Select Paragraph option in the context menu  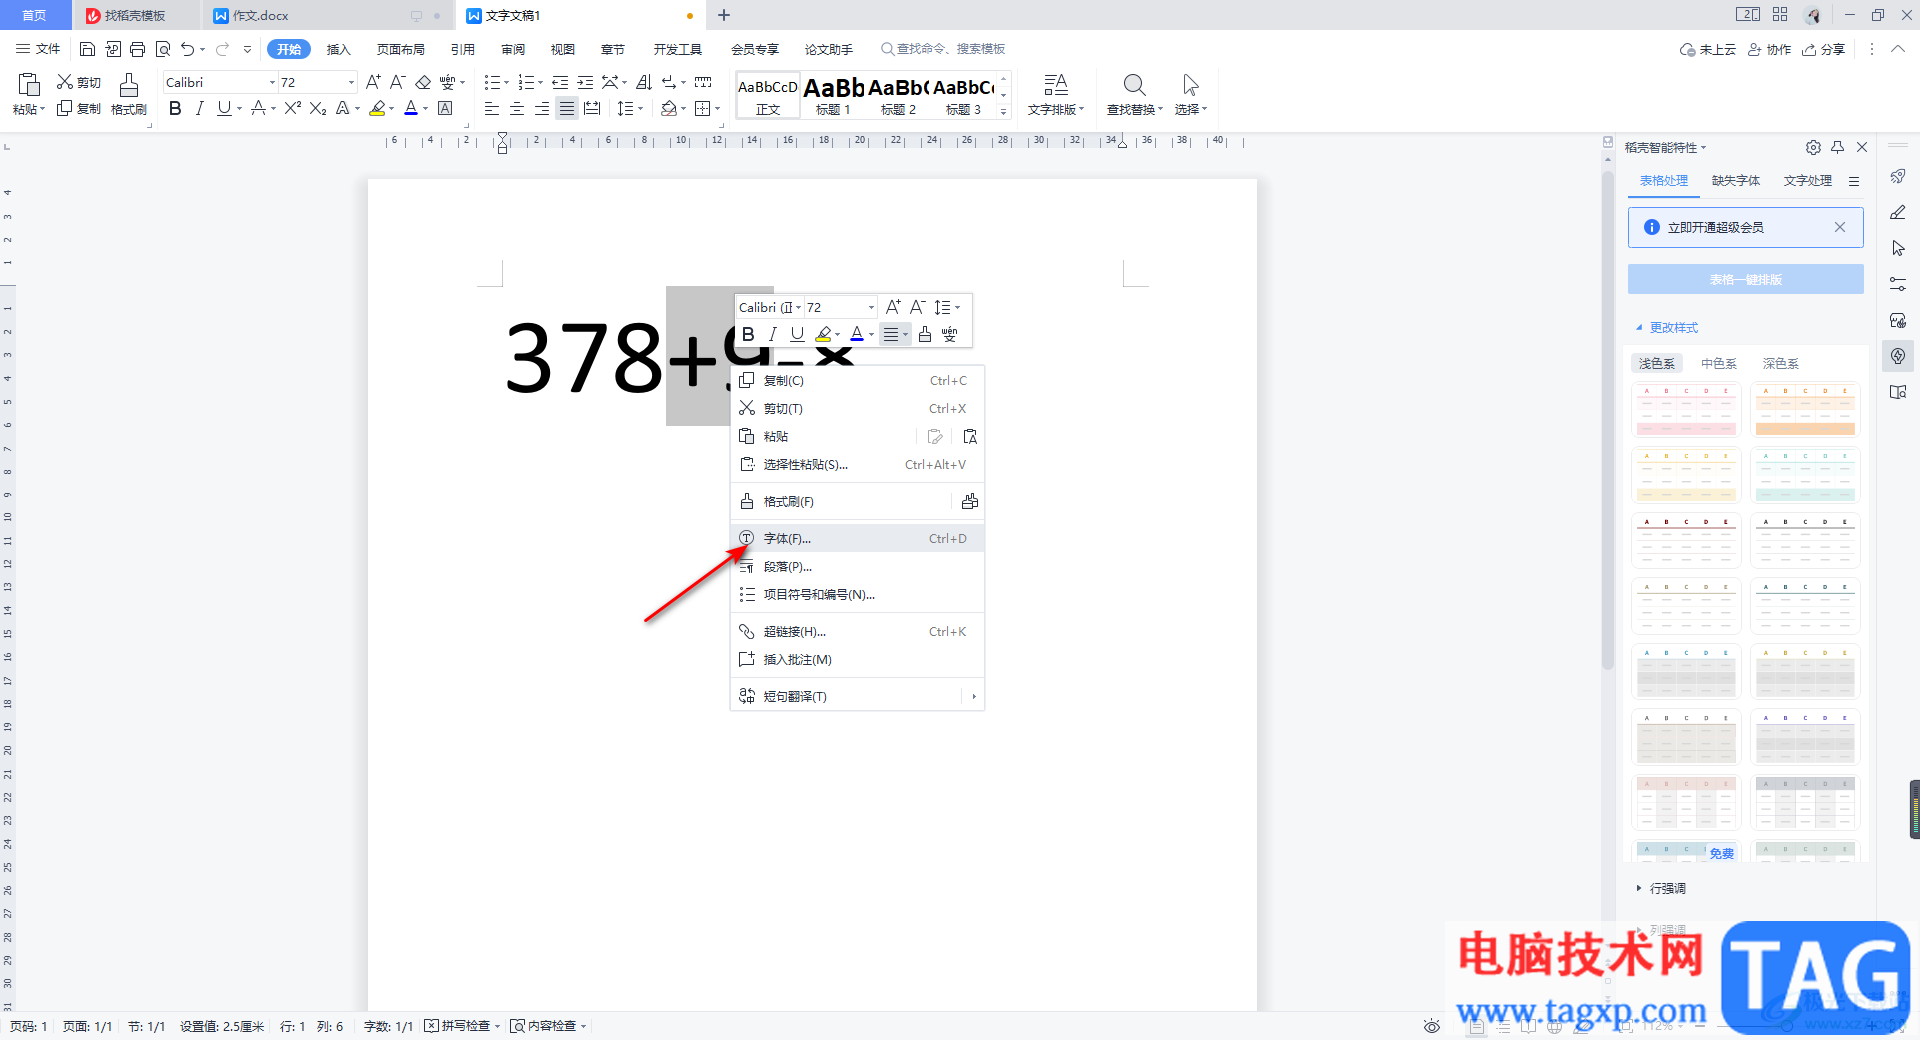coord(858,566)
